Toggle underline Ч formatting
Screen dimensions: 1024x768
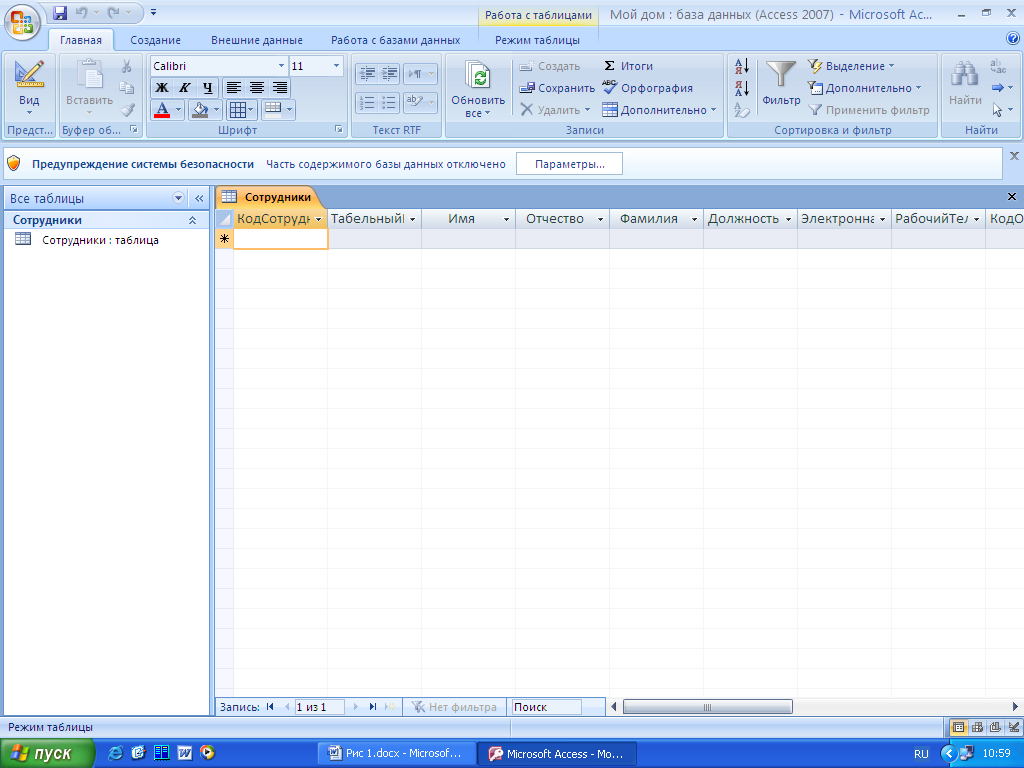tap(207, 88)
